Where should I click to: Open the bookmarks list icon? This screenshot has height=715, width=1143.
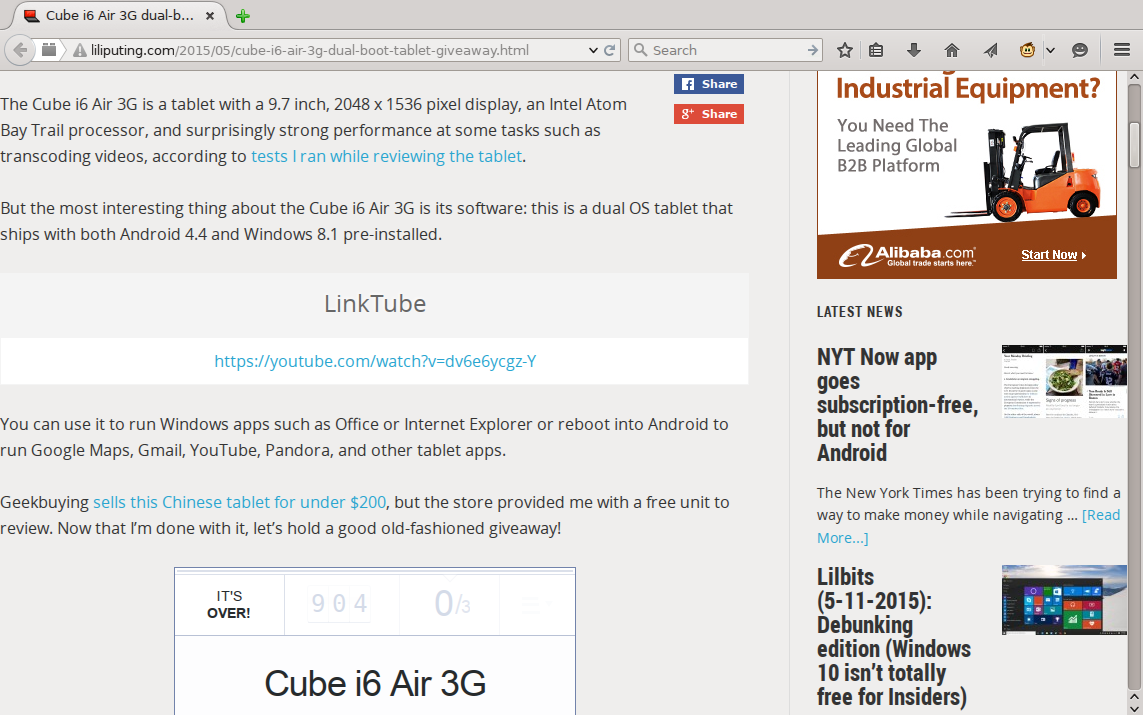coord(876,50)
